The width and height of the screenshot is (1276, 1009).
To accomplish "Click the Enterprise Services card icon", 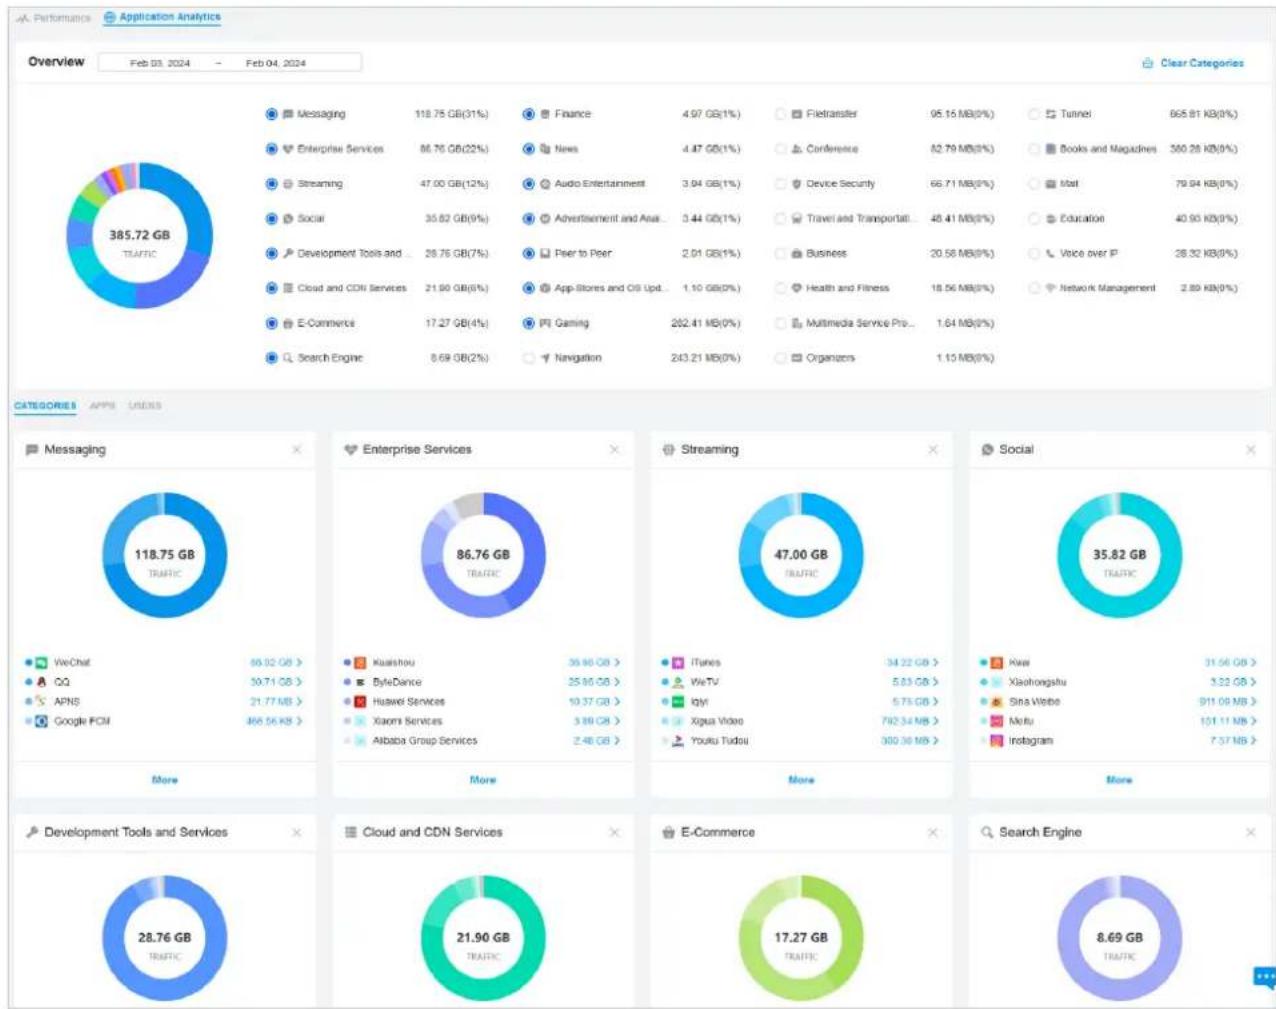I will (x=350, y=450).
